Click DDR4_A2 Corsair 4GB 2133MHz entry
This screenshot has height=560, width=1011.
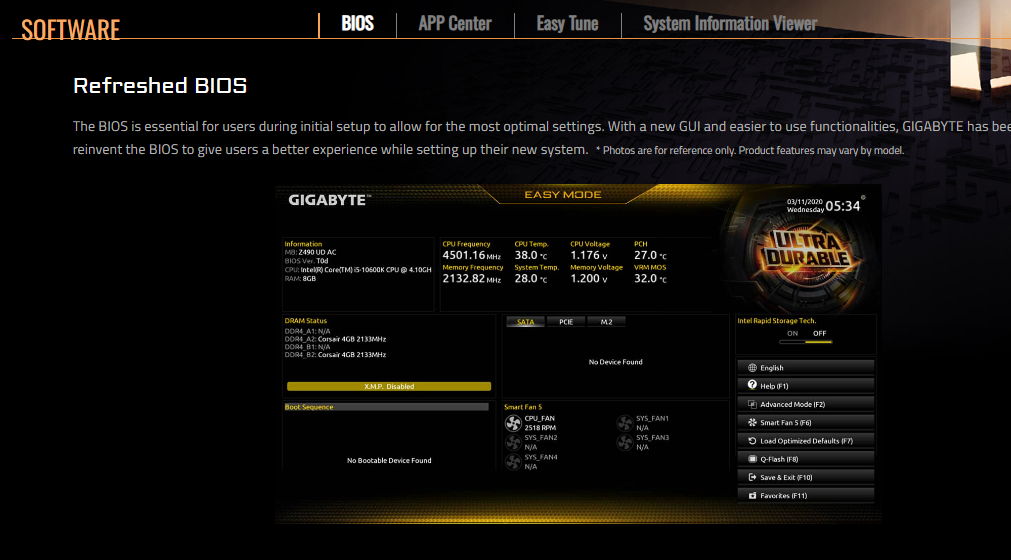335,339
